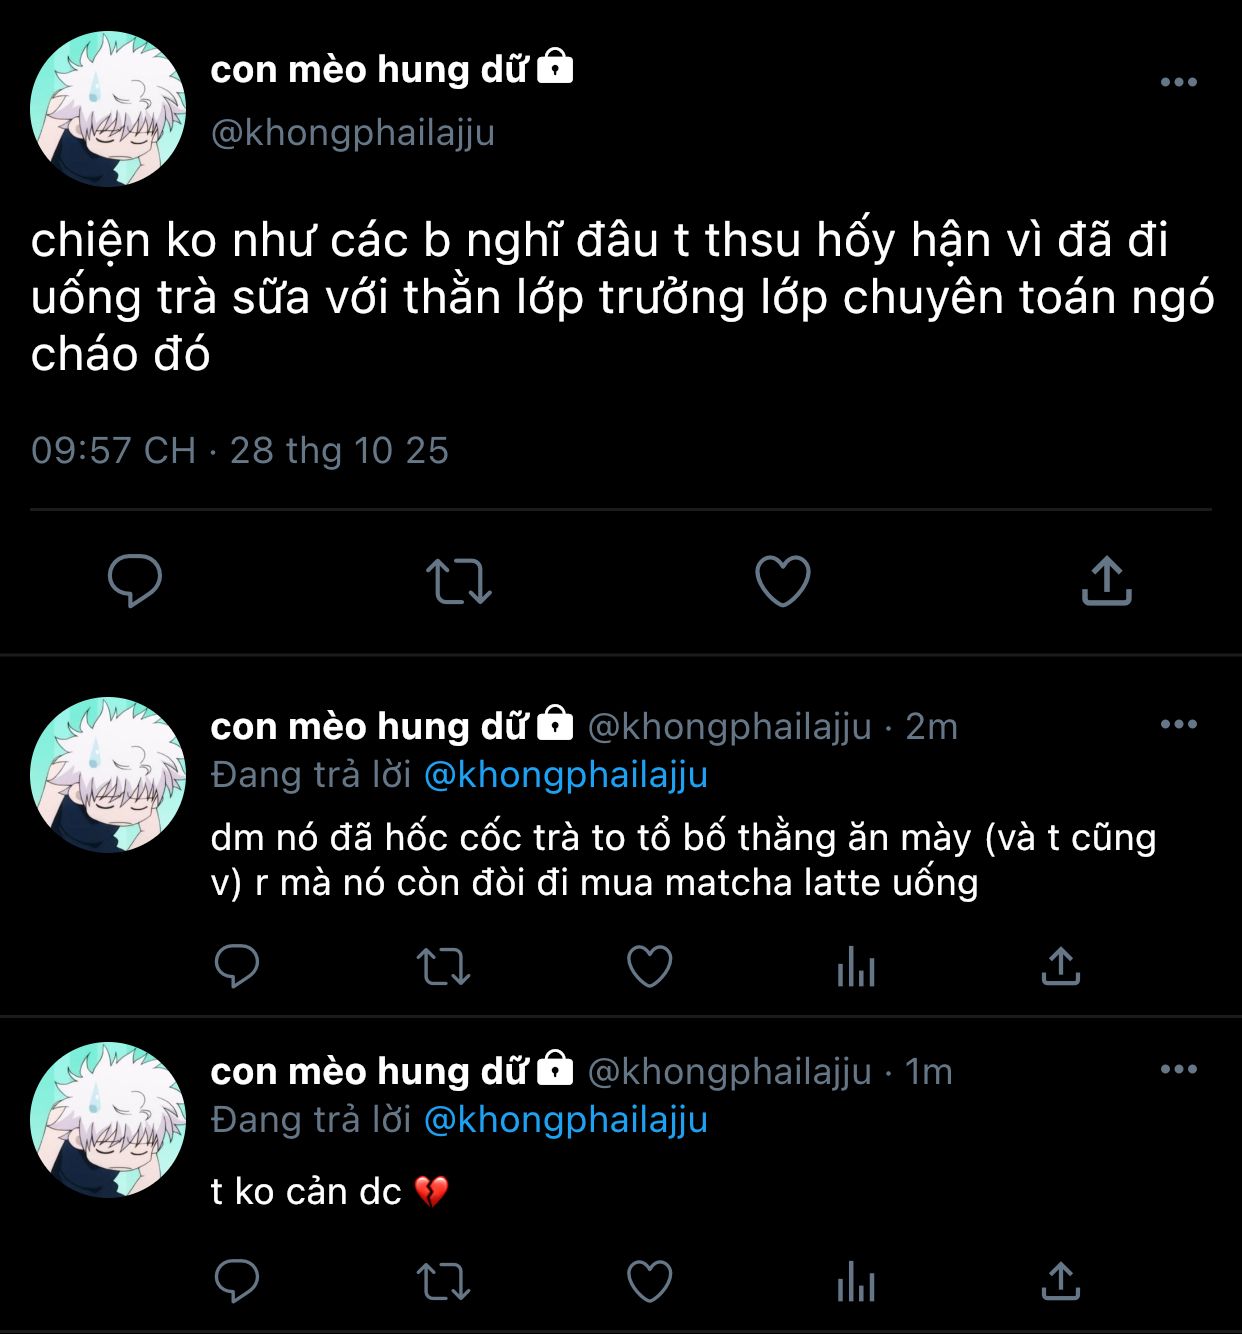Reply to the main tweet
Image resolution: width=1242 pixels, height=1334 pixels.
(x=135, y=580)
